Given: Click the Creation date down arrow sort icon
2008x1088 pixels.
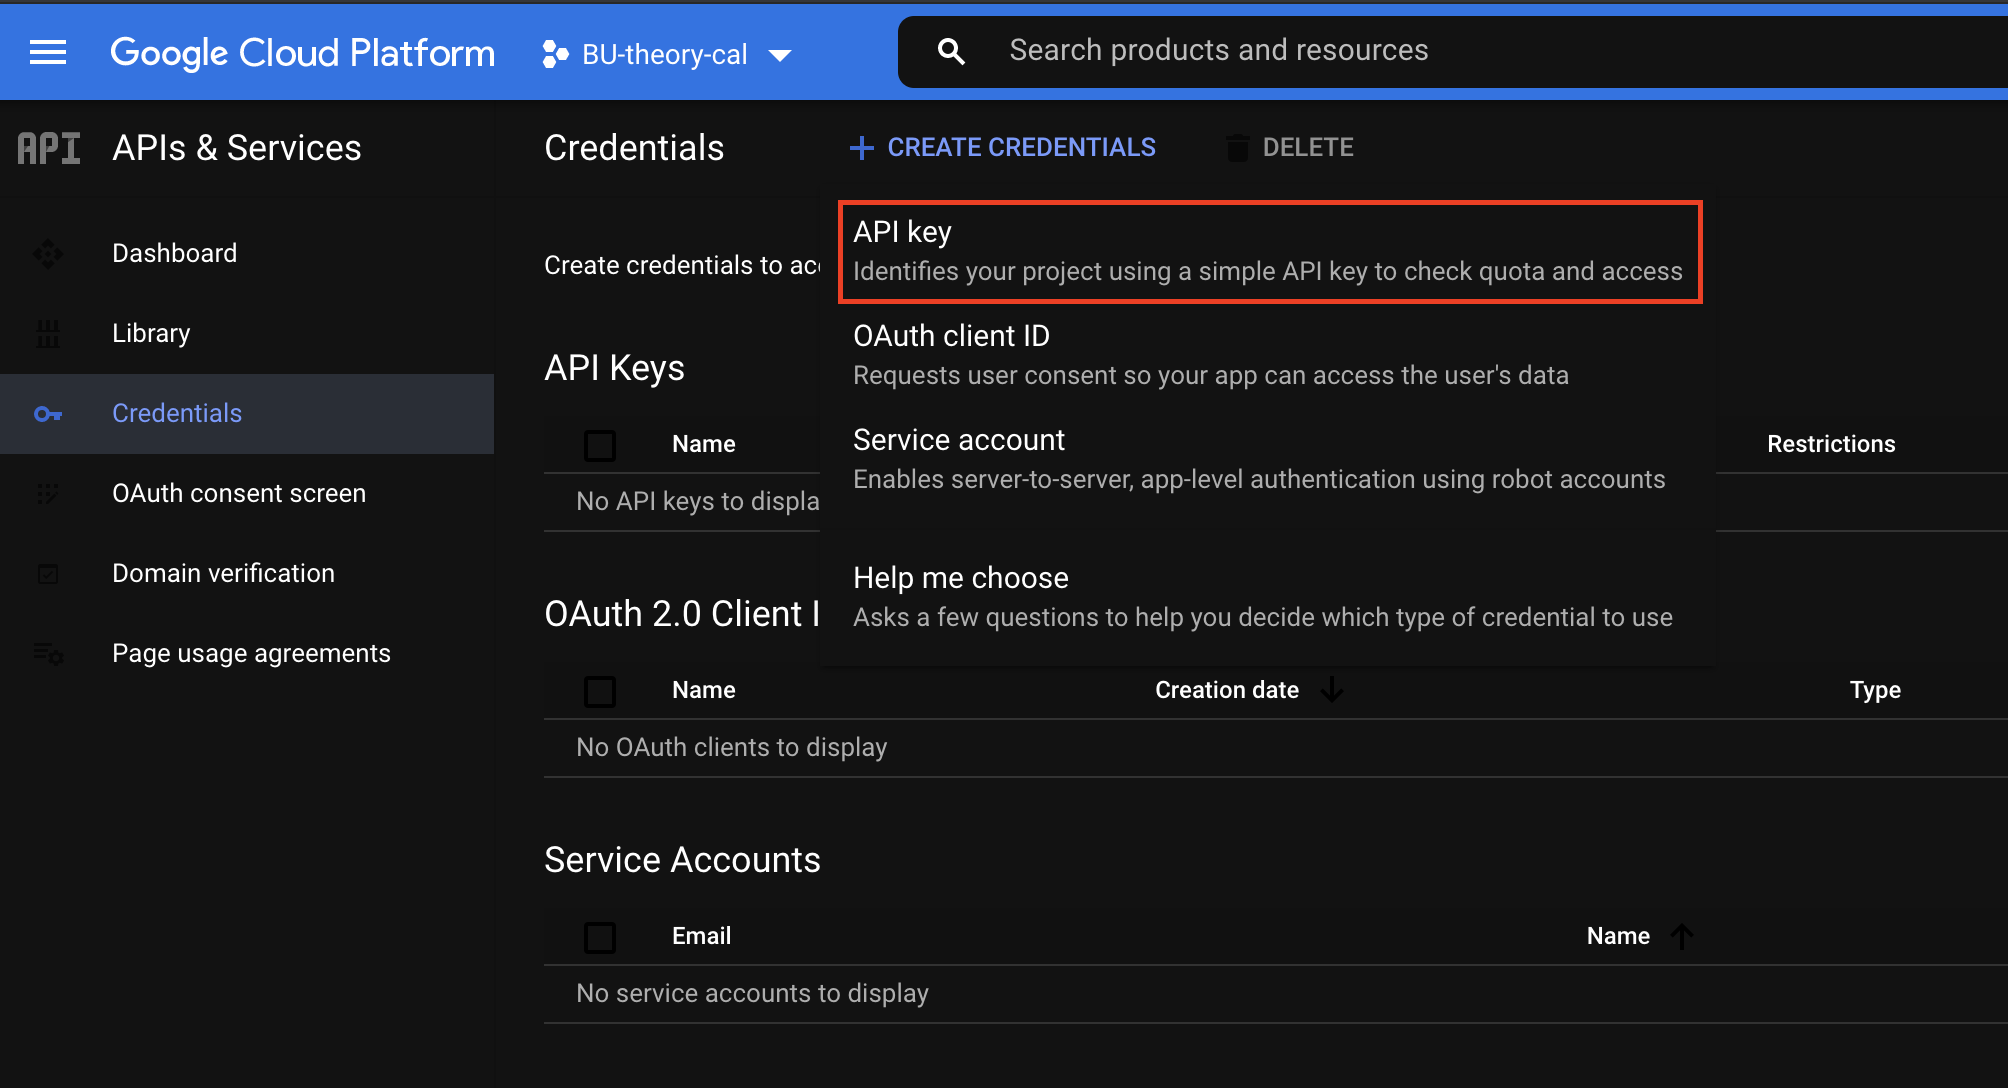Looking at the screenshot, I should pos(1332,690).
